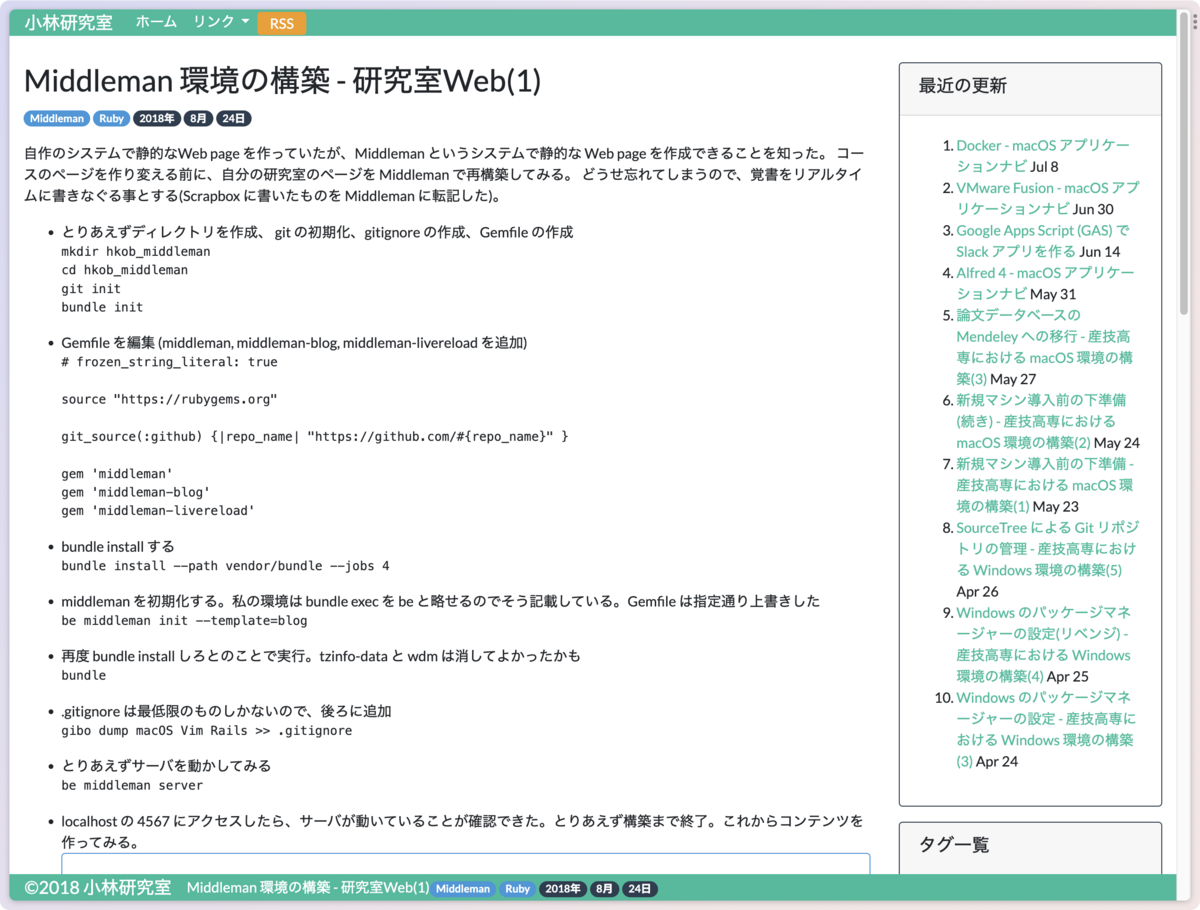Viewport: 1200px width, 910px height.
Task: Click the gibo dump macOS Vim Rails line
Action: [207, 730]
